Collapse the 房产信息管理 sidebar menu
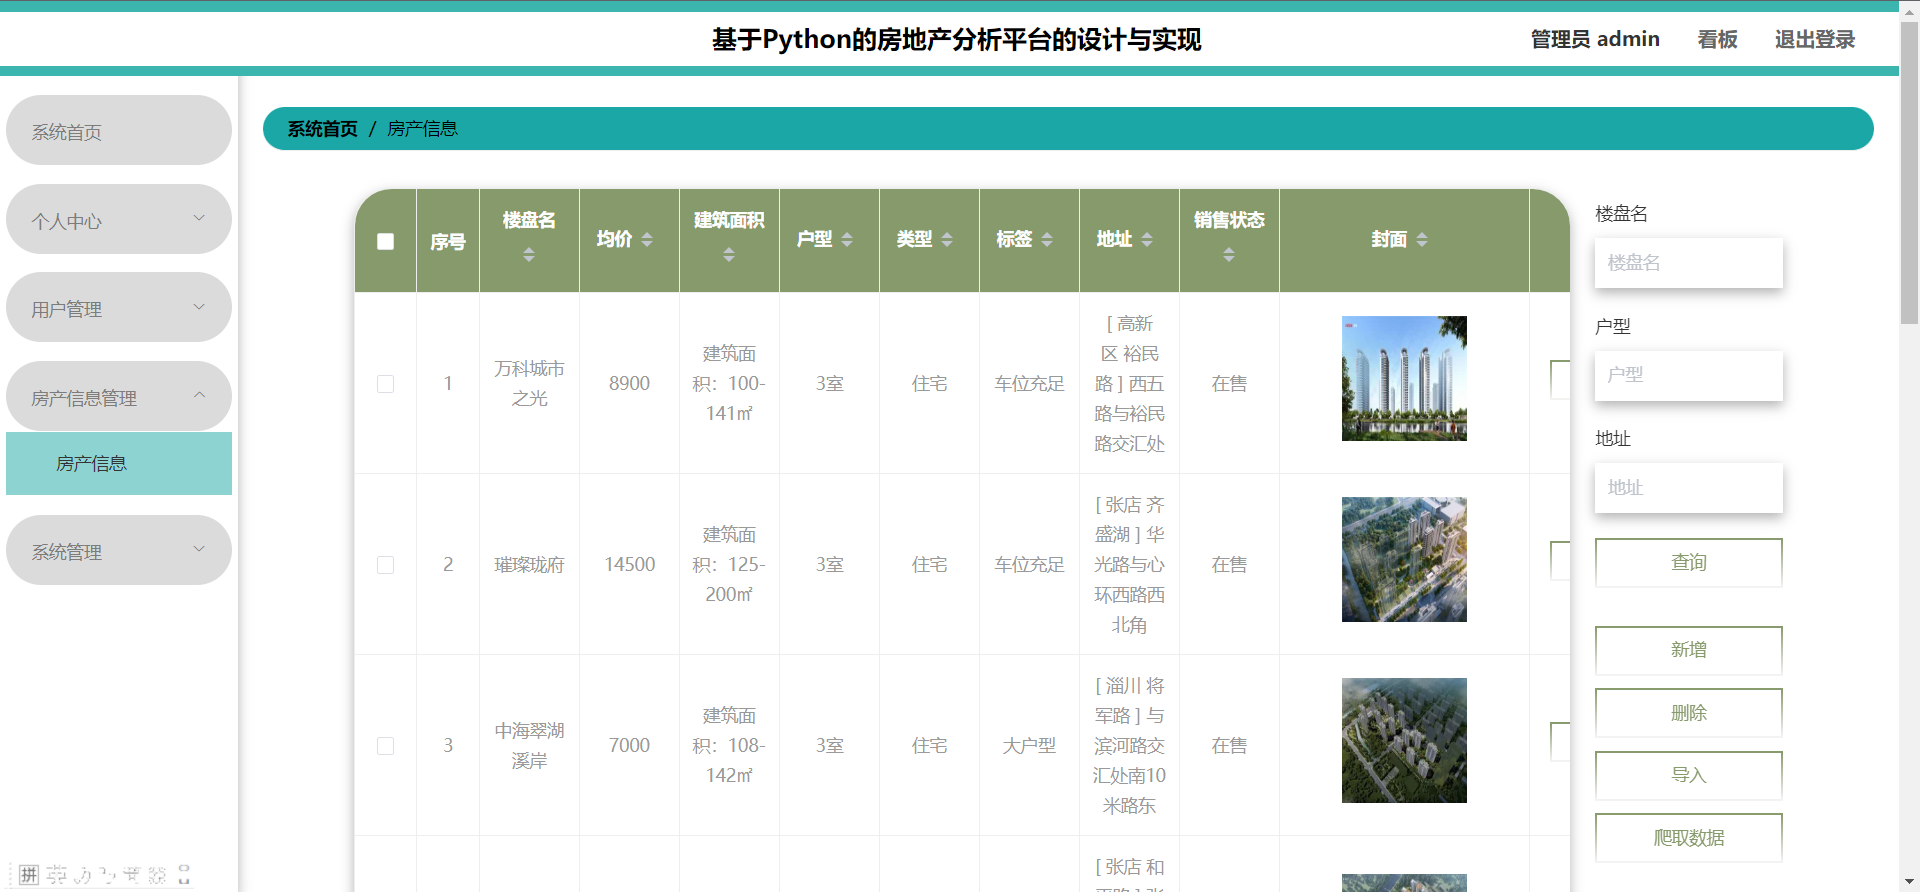Image resolution: width=1920 pixels, height=892 pixels. pyautogui.click(x=119, y=397)
